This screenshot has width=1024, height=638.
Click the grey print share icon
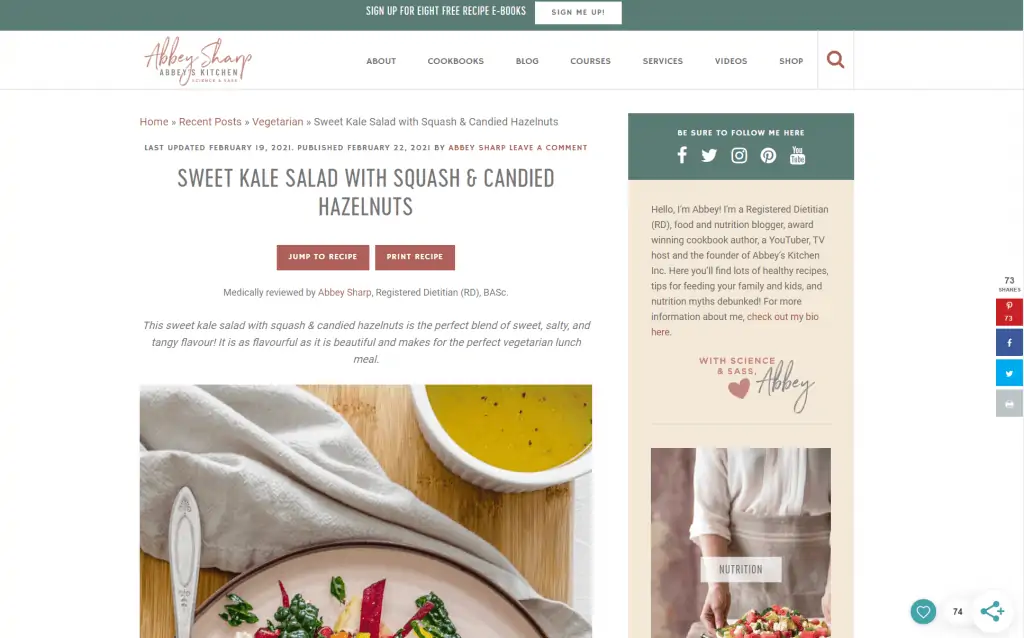[x=1009, y=404]
